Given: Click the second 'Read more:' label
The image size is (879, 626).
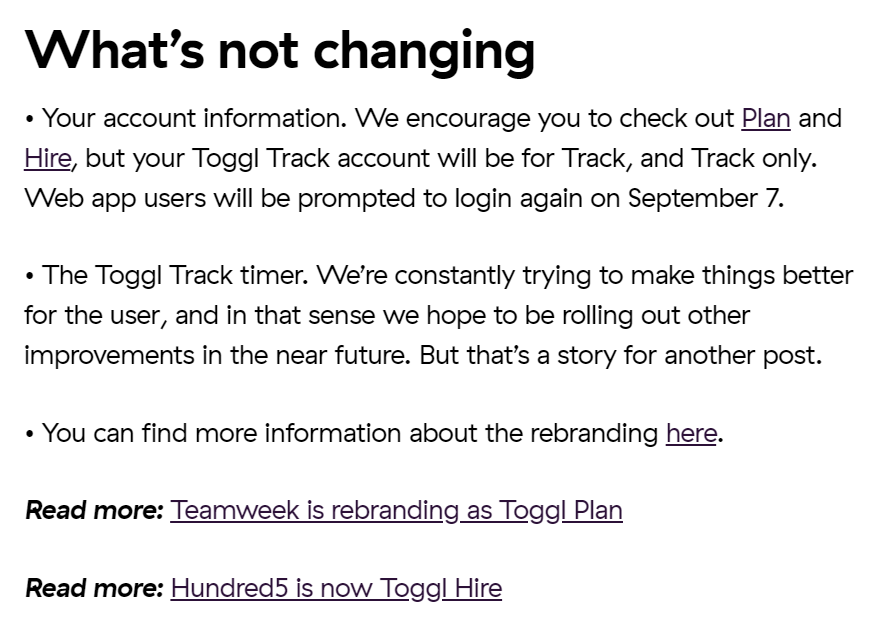Looking at the screenshot, I should pyautogui.click(x=94, y=588).
